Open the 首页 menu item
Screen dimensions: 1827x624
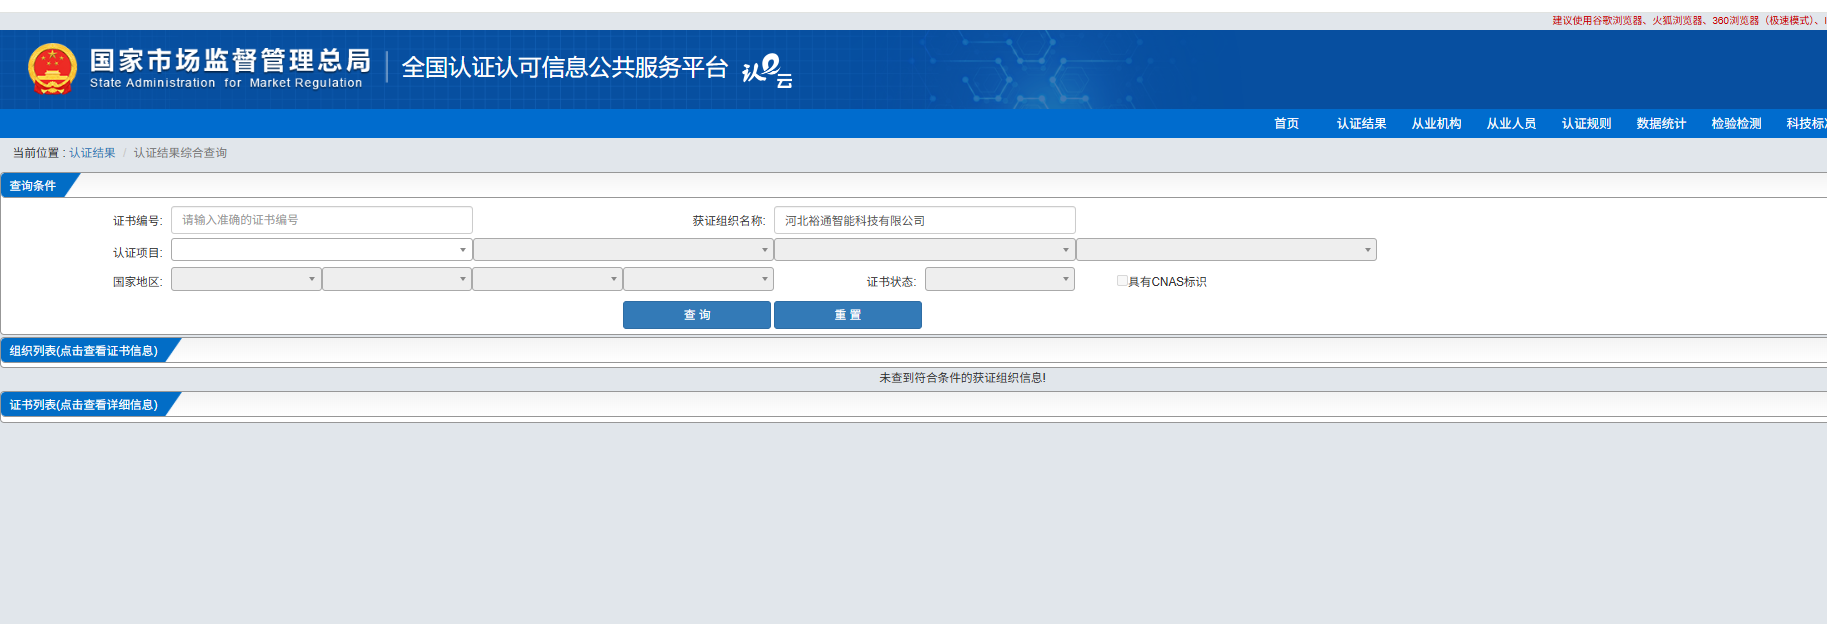pyautogui.click(x=1286, y=124)
